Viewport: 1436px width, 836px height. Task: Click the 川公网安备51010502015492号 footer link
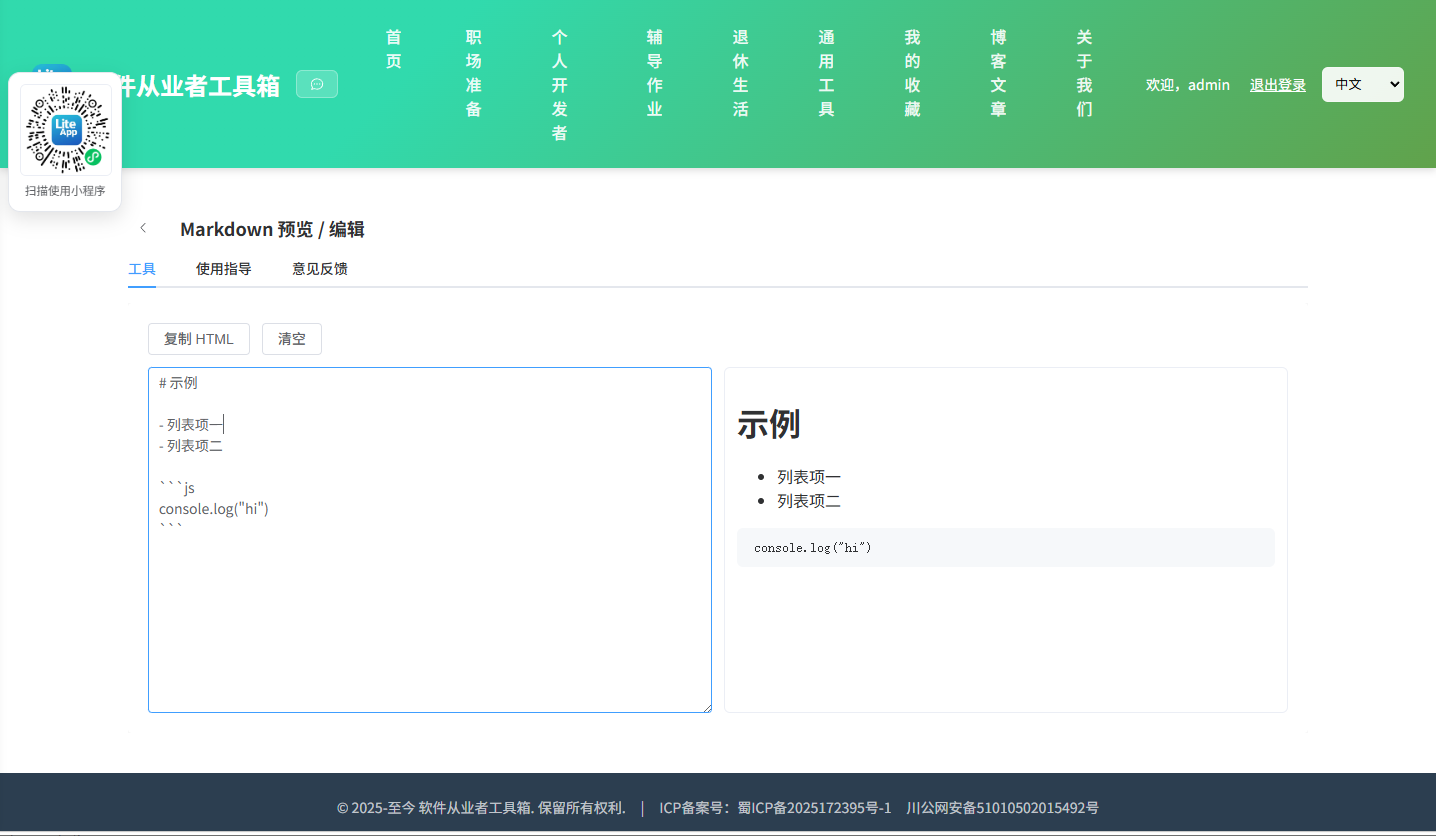[x=1002, y=808]
